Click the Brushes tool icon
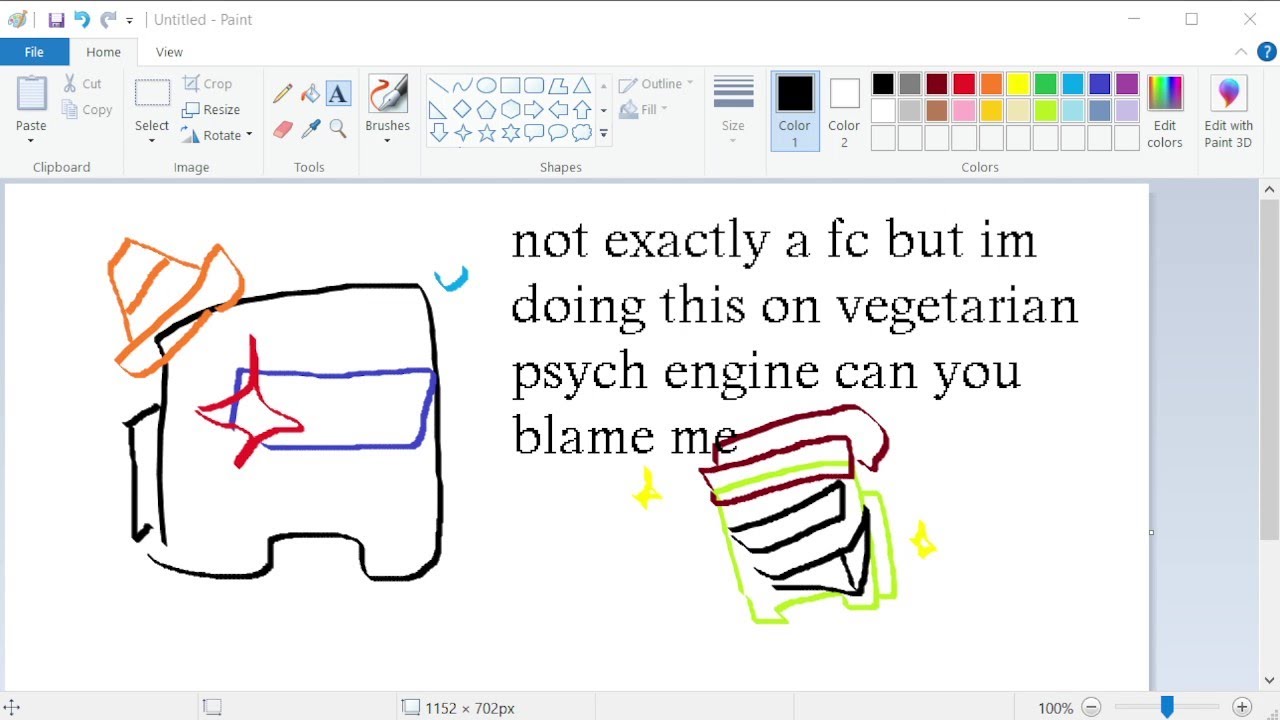This screenshot has width=1280, height=720. (x=387, y=94)
